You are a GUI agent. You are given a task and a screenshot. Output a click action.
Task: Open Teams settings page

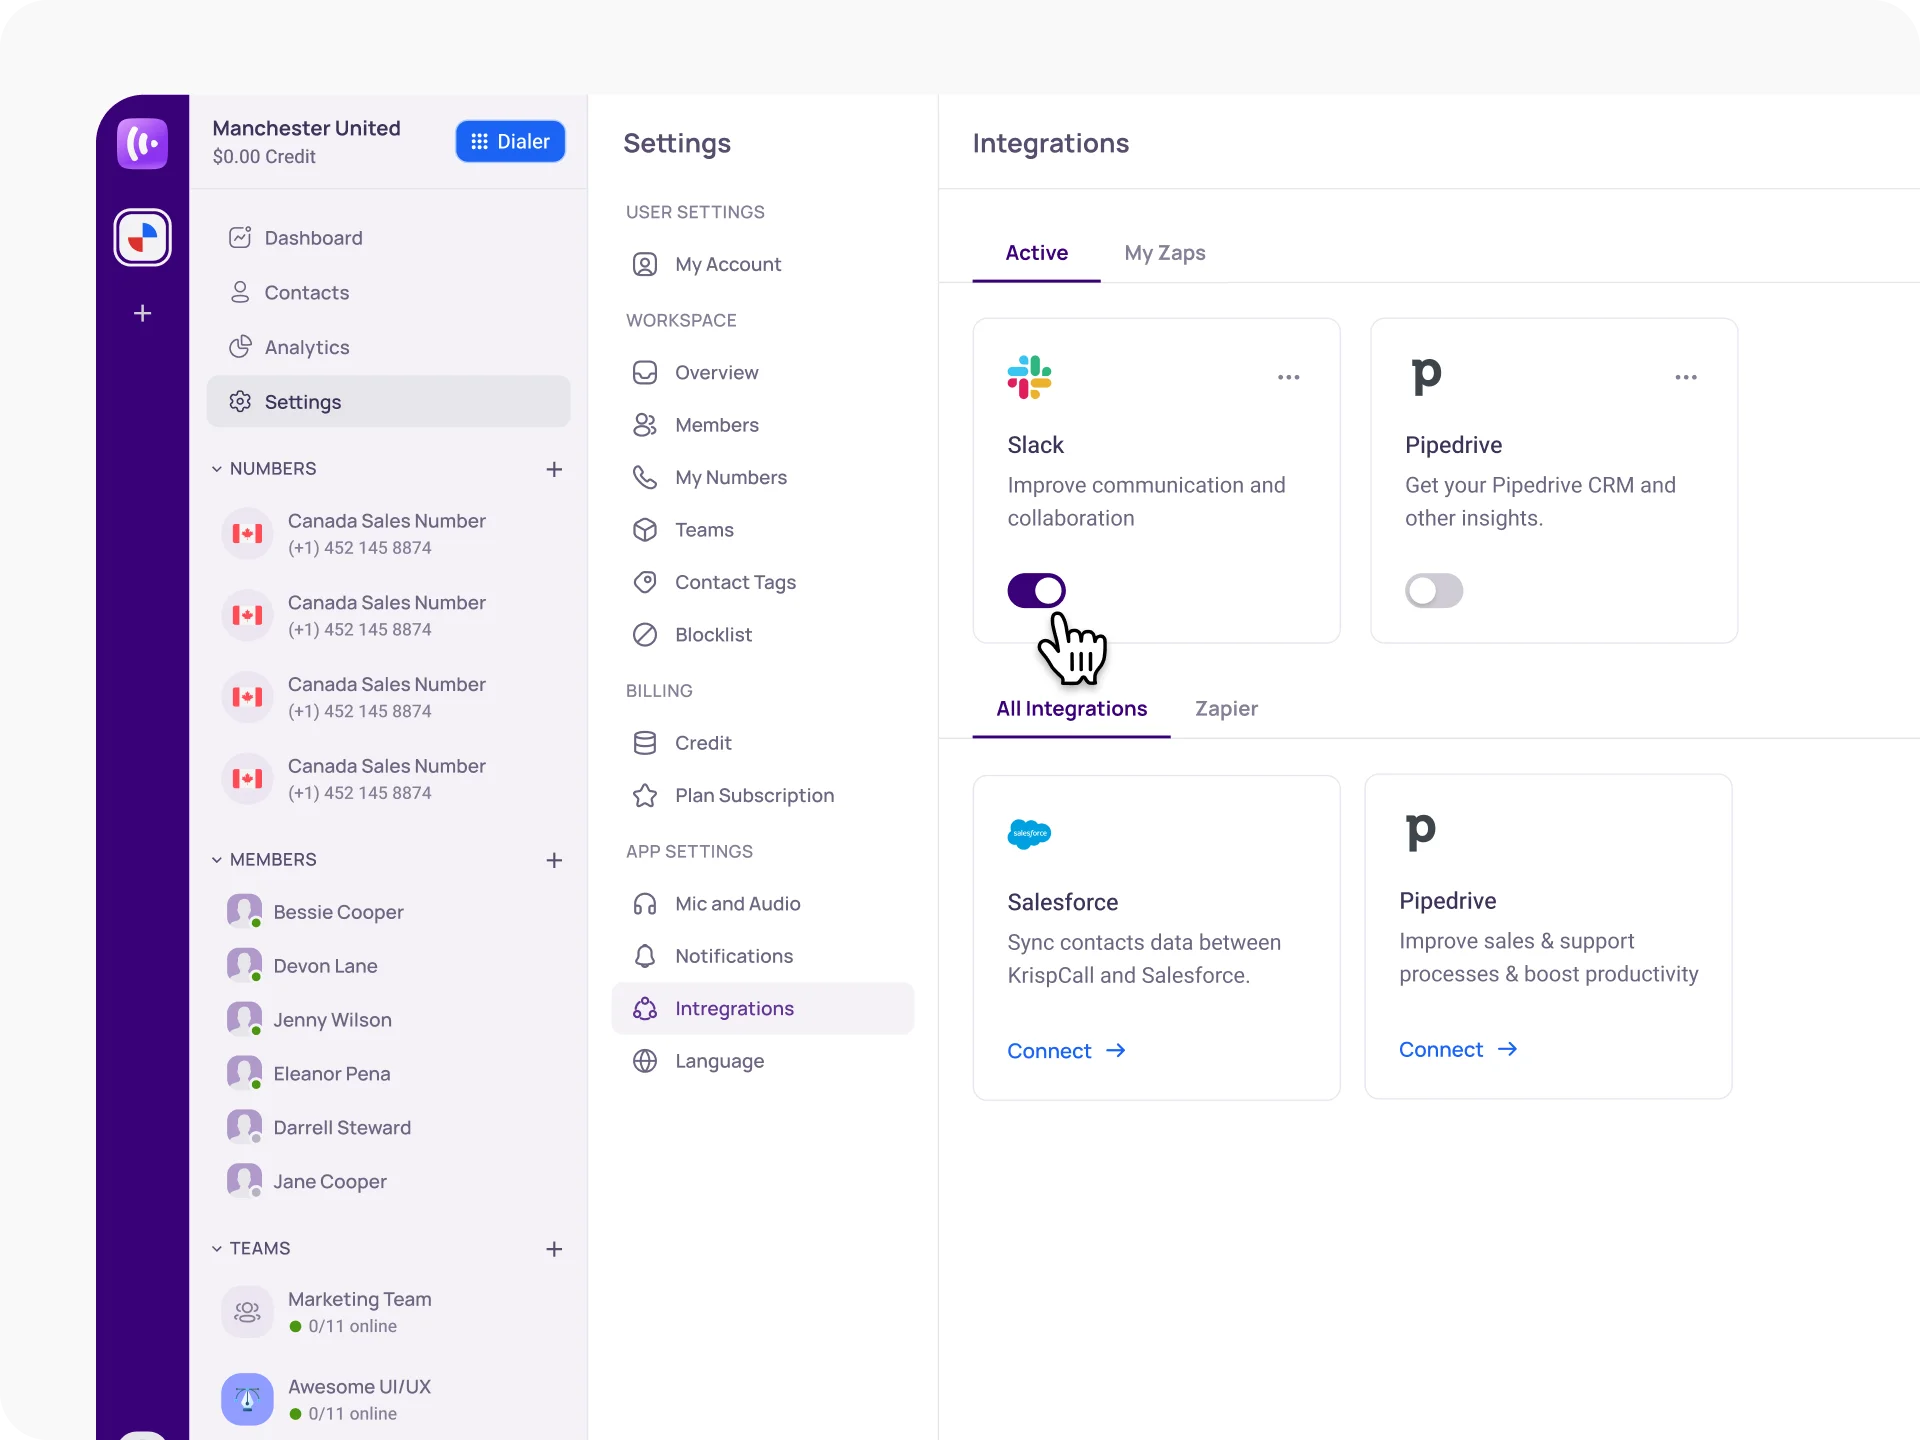(762, 530)
